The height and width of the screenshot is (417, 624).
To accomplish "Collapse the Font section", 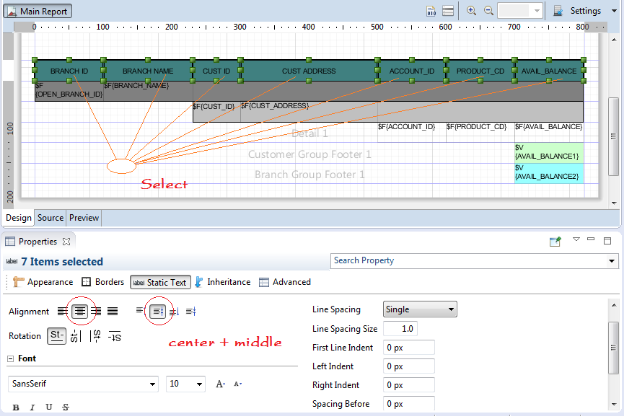I will click(x=11, y=359).
